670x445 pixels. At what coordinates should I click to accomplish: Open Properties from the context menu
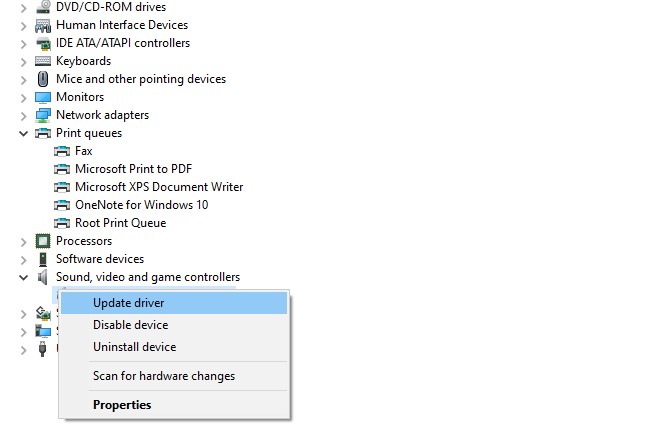[x=122, y=405]
